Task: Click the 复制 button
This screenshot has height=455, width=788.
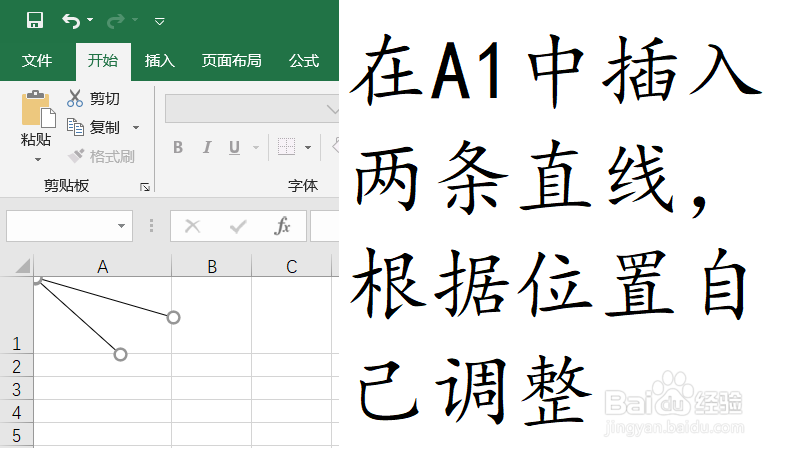Action: (93, 127)
